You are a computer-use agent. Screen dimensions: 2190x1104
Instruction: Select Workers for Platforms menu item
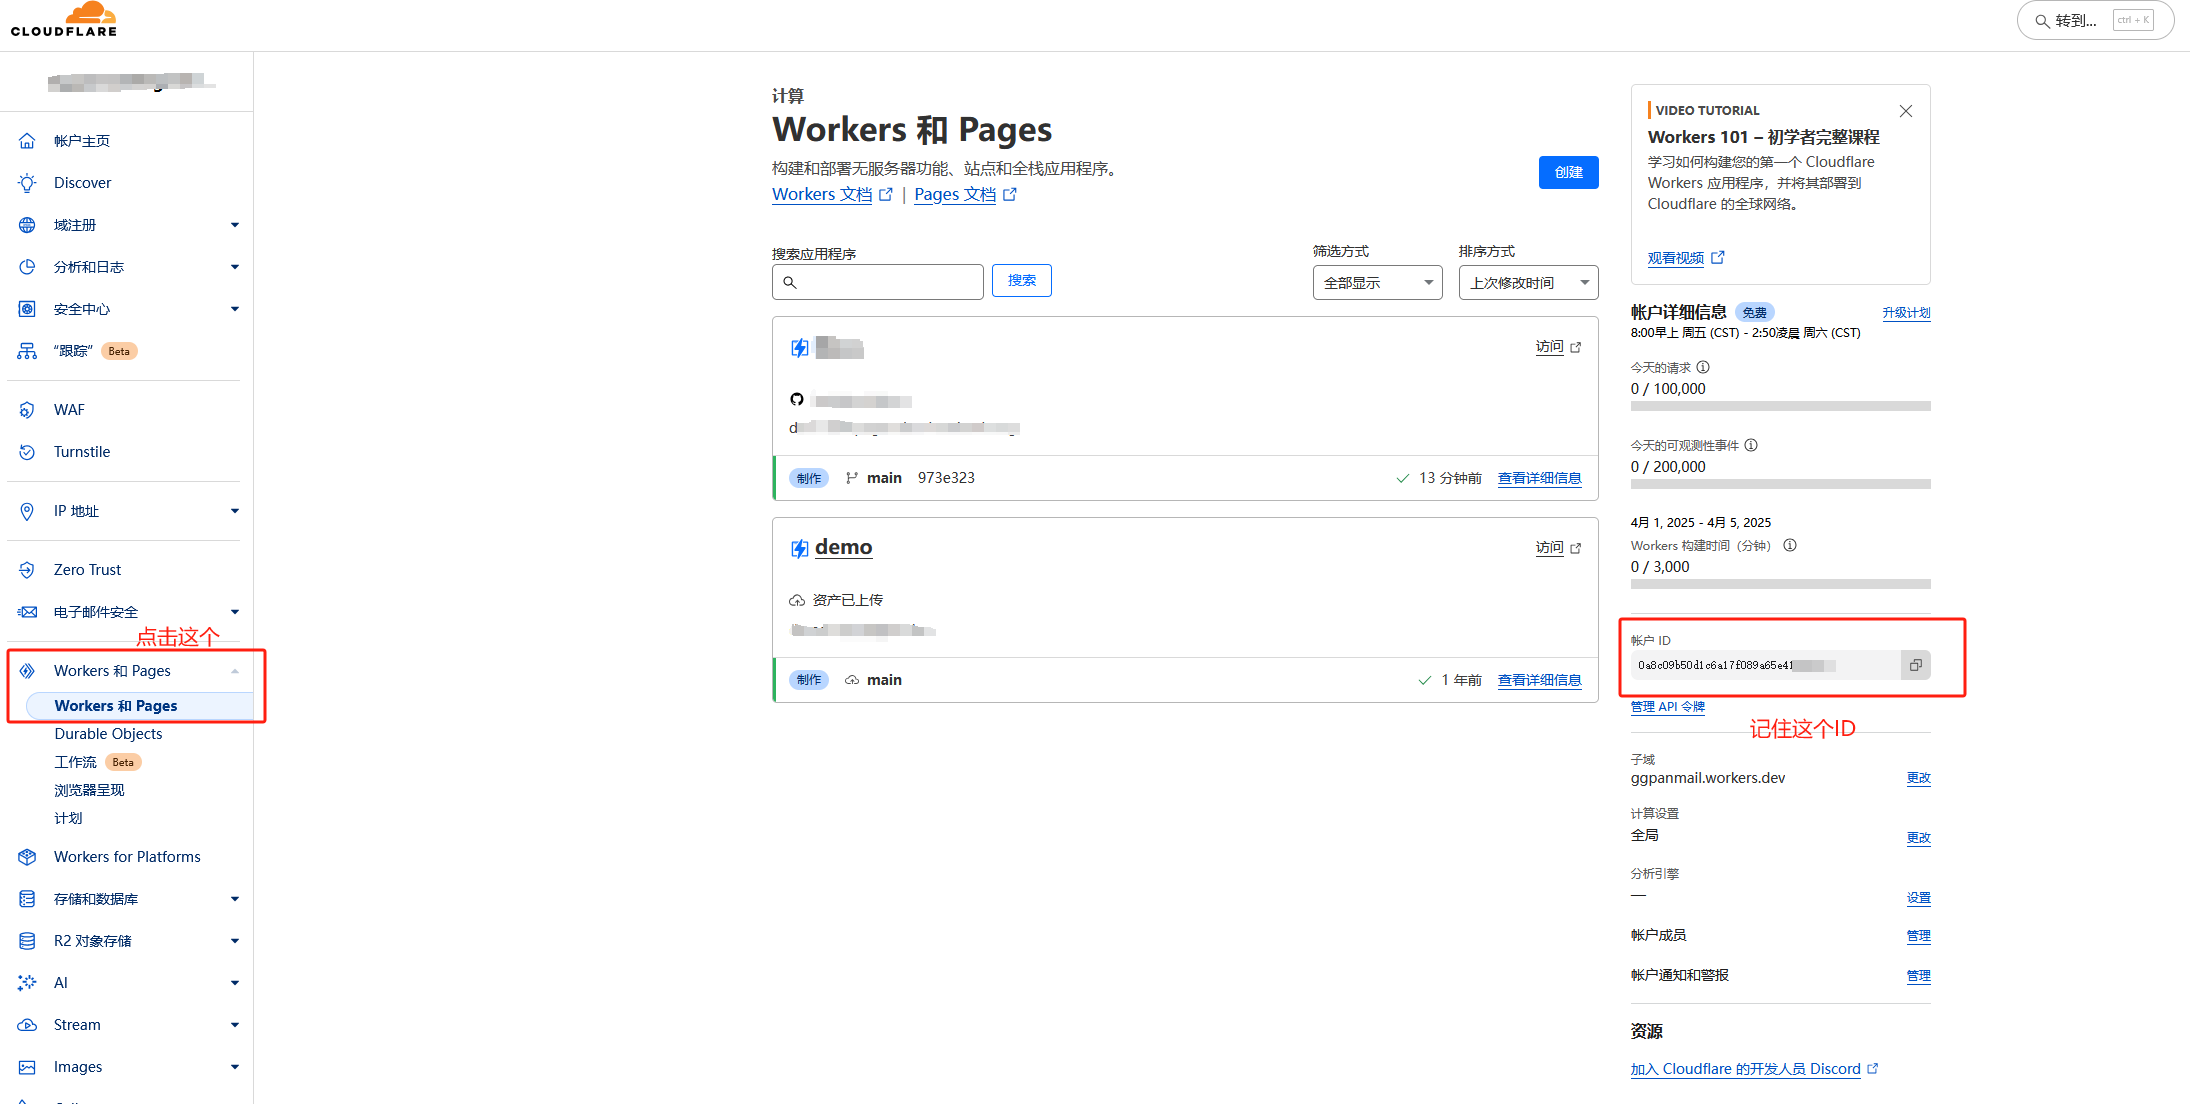(x=127, y=857)
